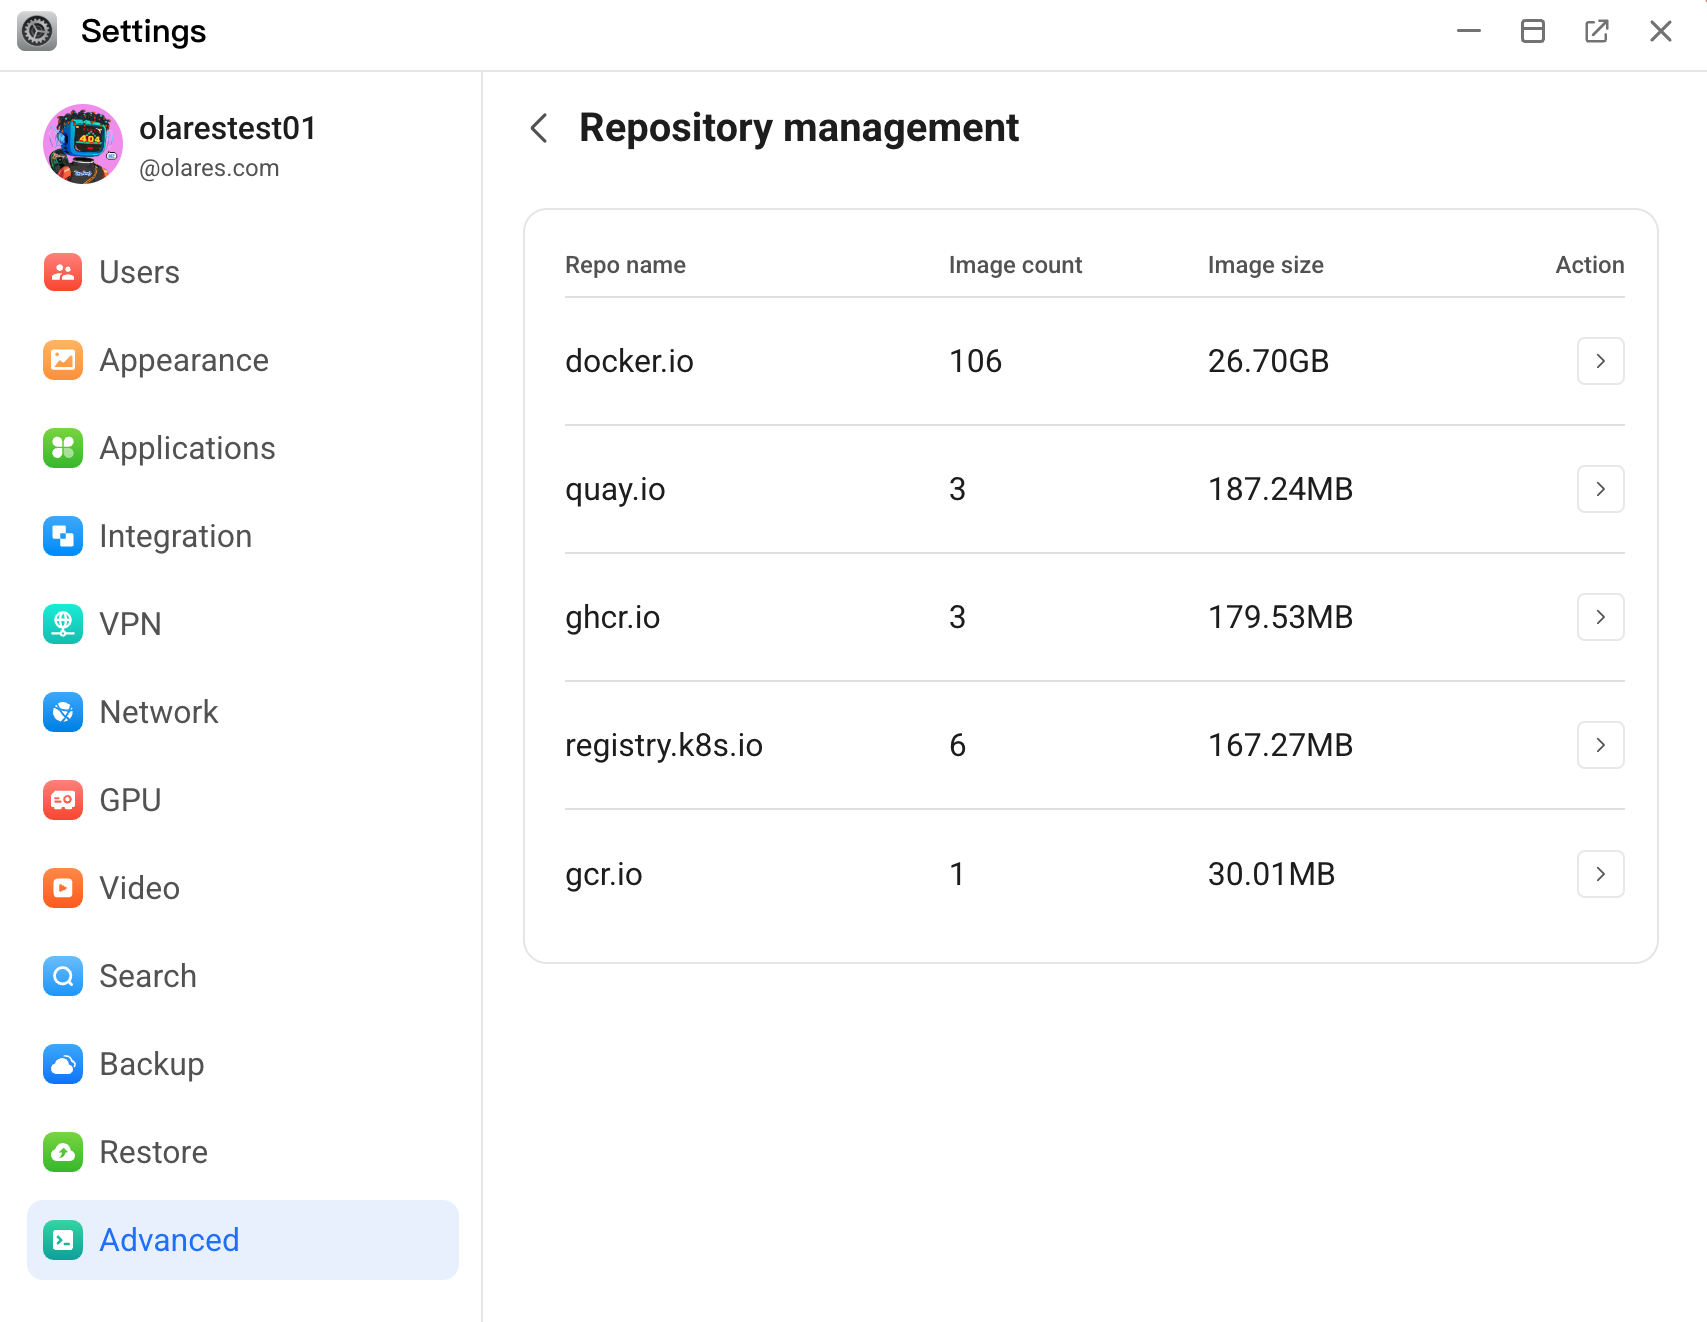Viewport: 1707px width, 1322px height.
Task: Open Video settings via its play icon
Action: 63,888
